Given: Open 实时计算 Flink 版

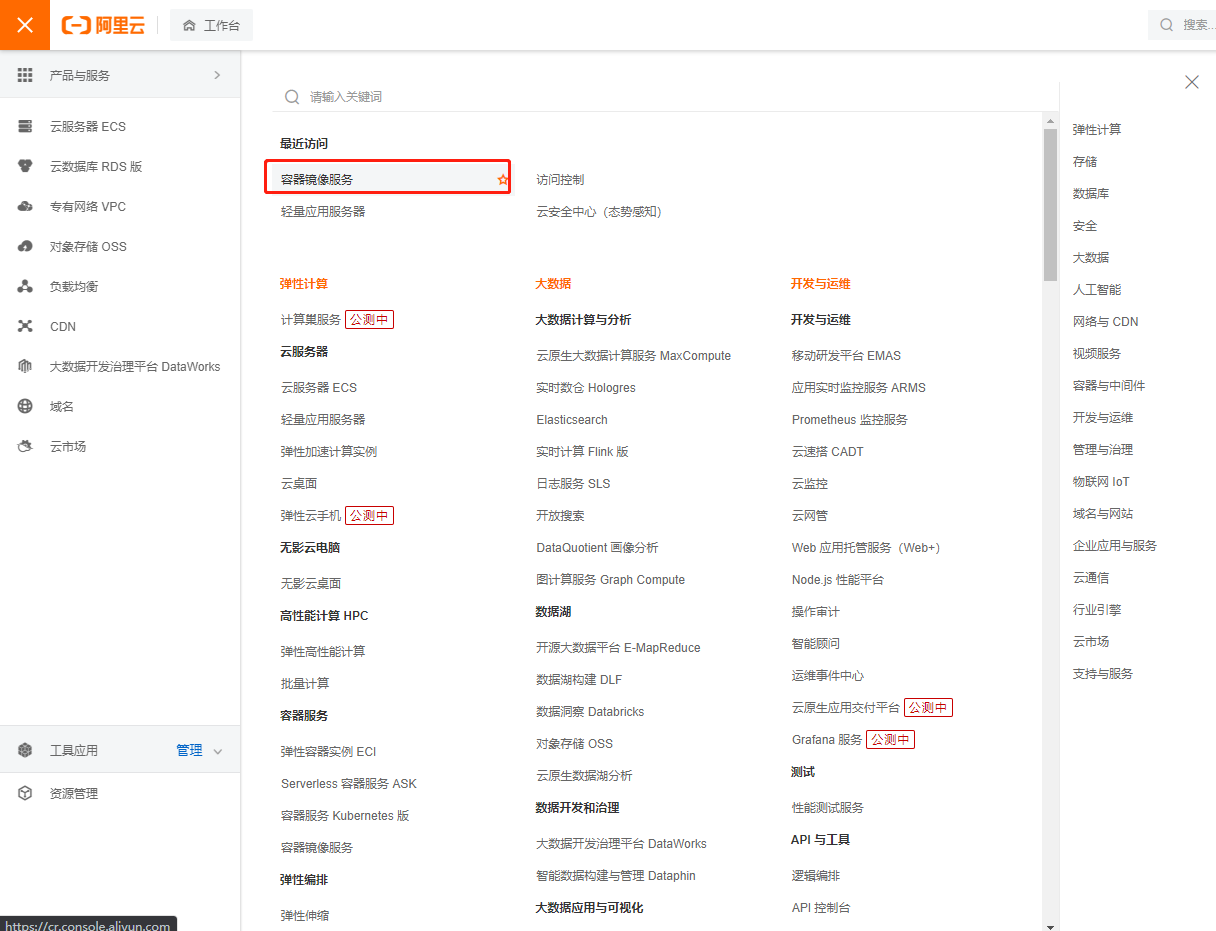Looking at the screenshot, I should pyautogui.click(x=582, y=452).
